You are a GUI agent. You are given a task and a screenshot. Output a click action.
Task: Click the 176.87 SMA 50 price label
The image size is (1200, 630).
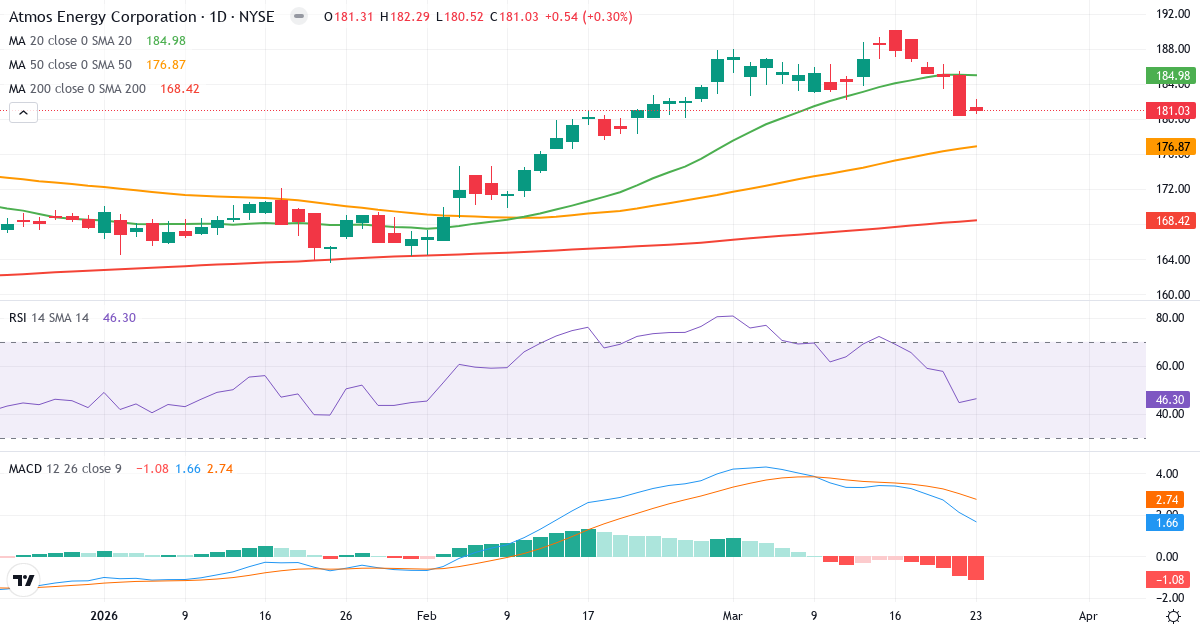1166,145
